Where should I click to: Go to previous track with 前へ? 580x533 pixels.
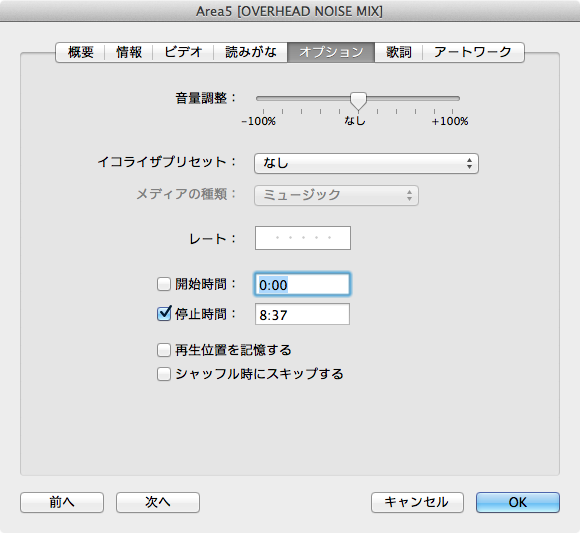(x=62, y=502)
